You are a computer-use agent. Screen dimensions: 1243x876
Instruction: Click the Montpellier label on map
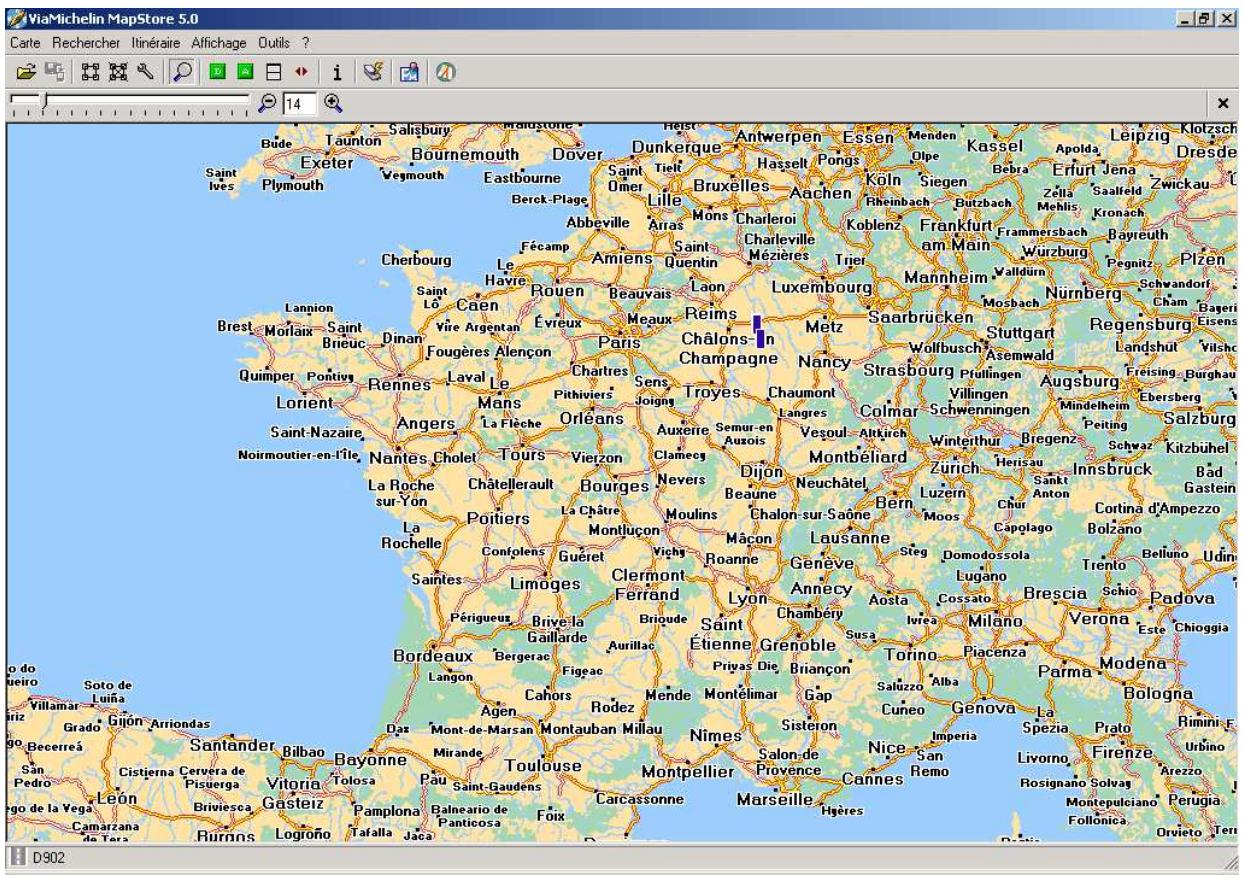click(688, 773)
